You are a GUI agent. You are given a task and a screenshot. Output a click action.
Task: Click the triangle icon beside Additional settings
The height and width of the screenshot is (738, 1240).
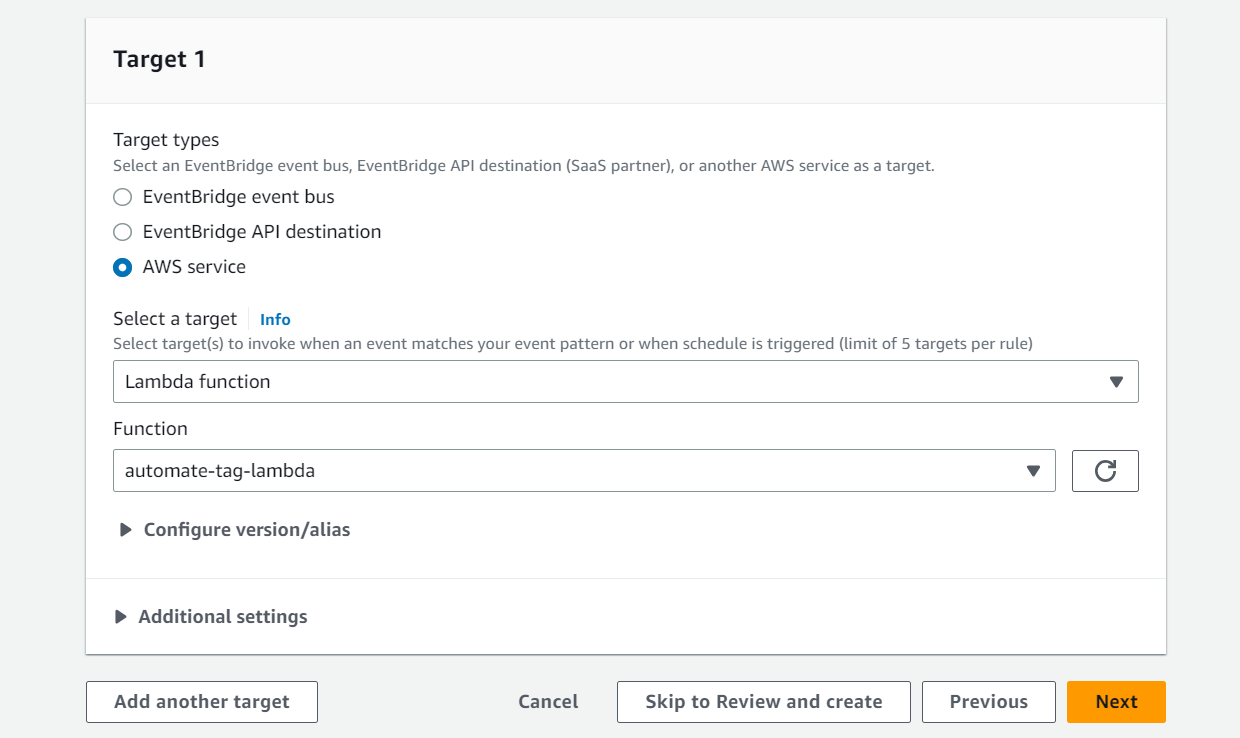121,617
